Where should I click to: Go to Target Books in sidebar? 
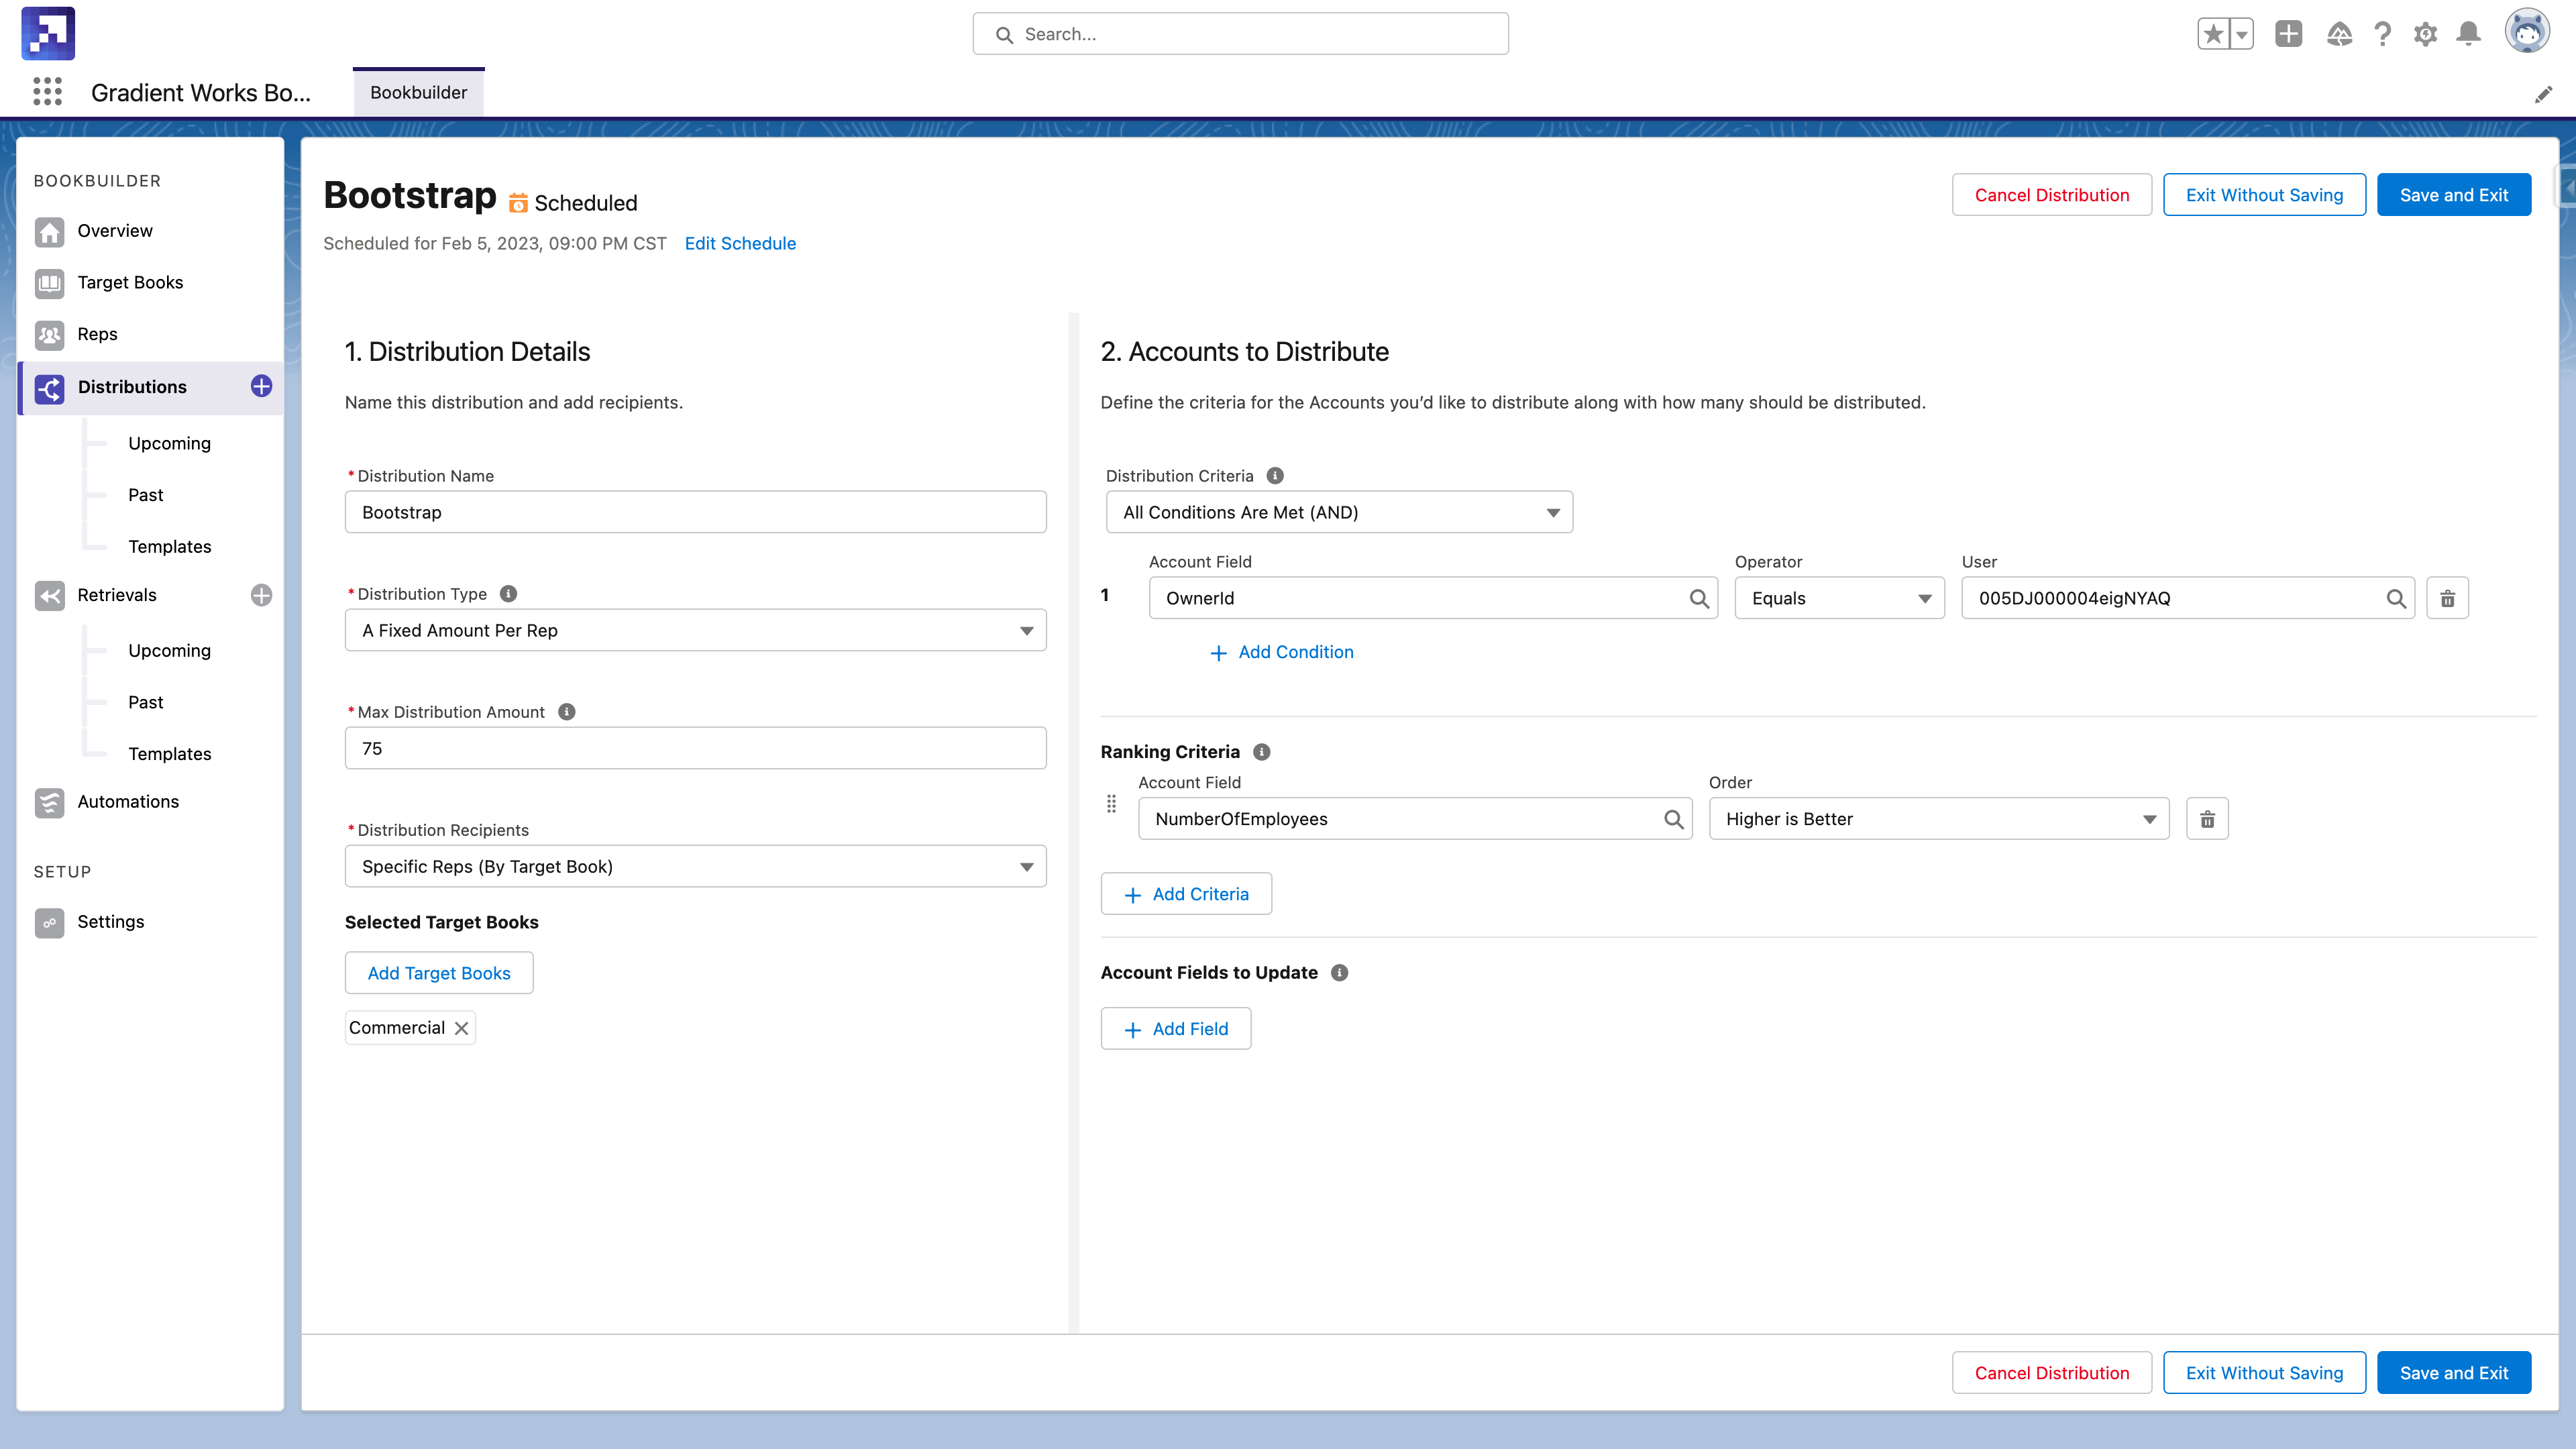130,282
